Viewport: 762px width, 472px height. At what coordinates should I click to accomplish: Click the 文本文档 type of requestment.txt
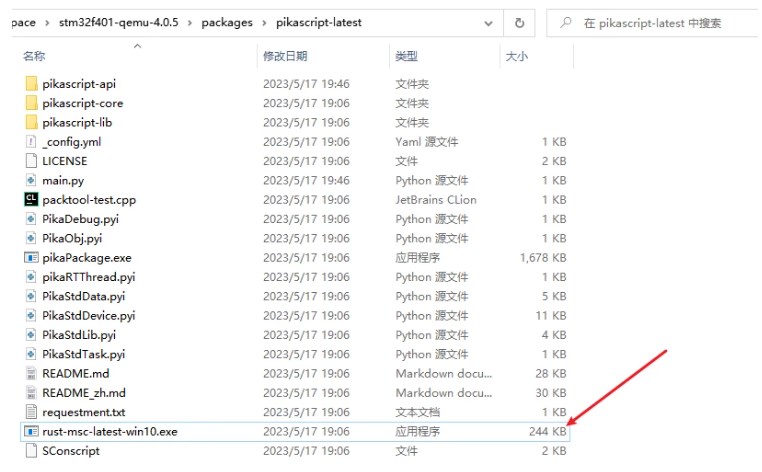(417, 412)
